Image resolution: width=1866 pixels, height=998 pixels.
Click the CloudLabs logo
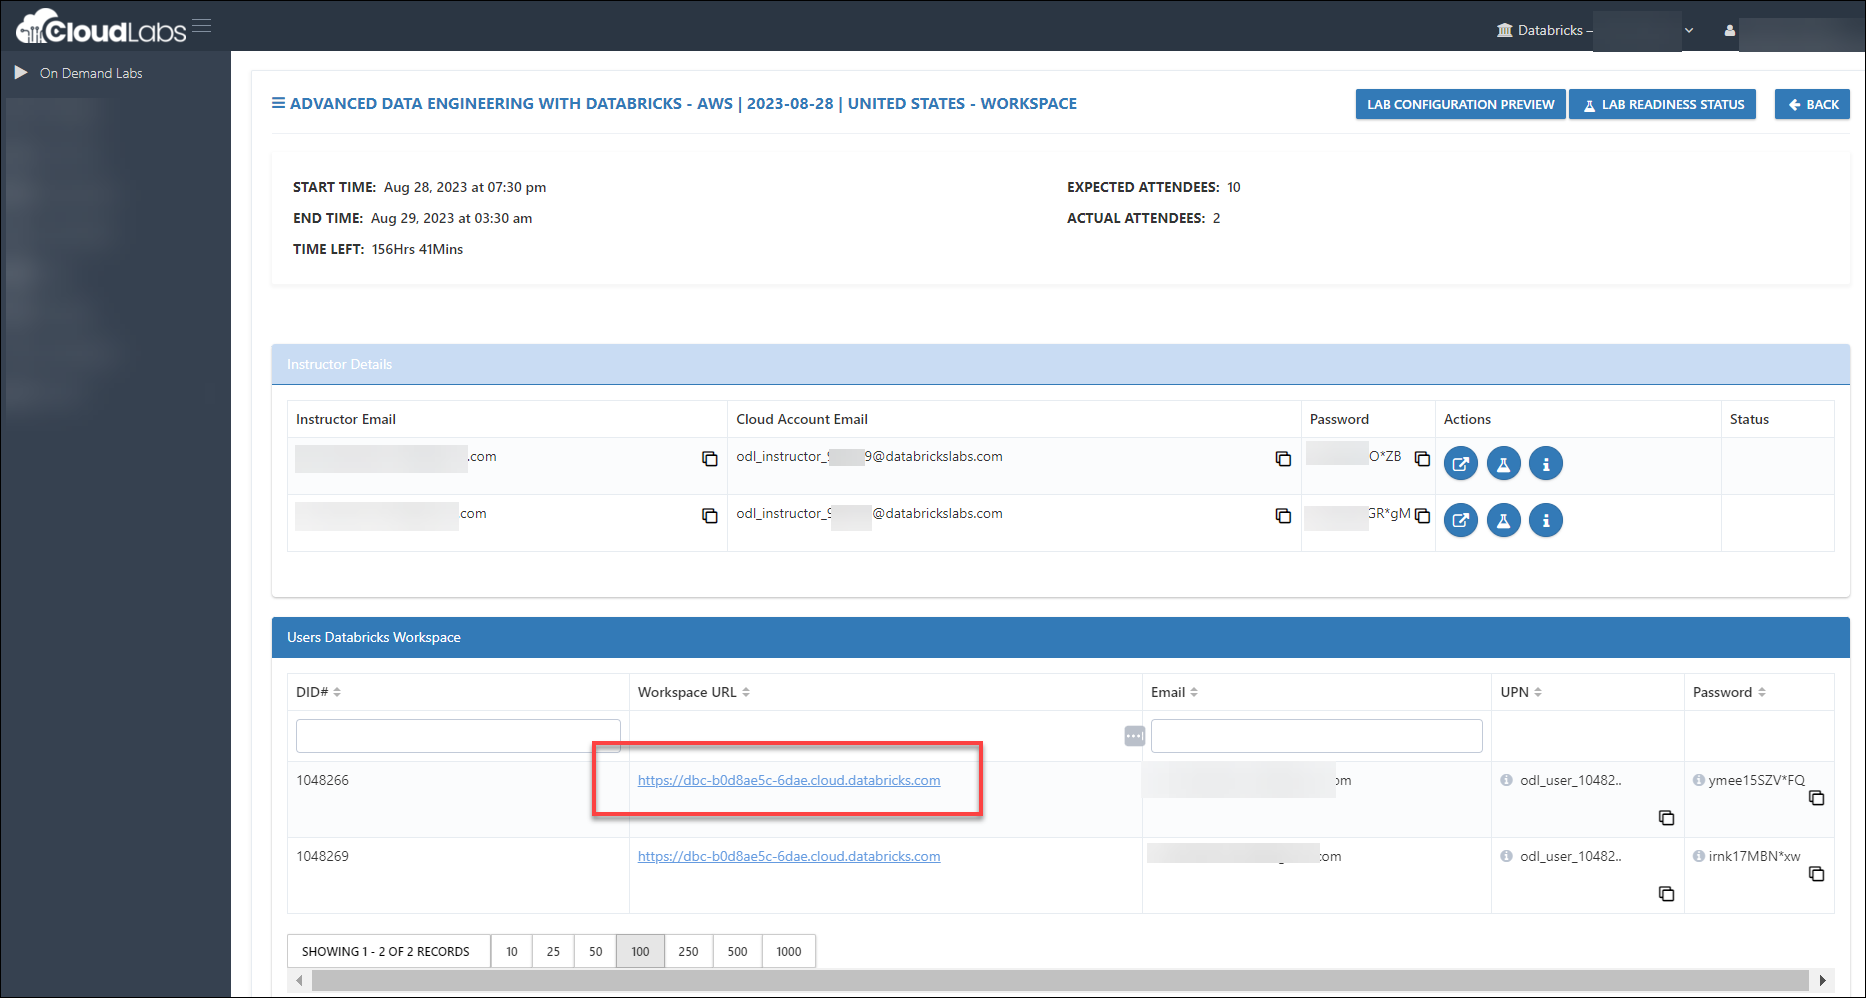click(101, 27)
